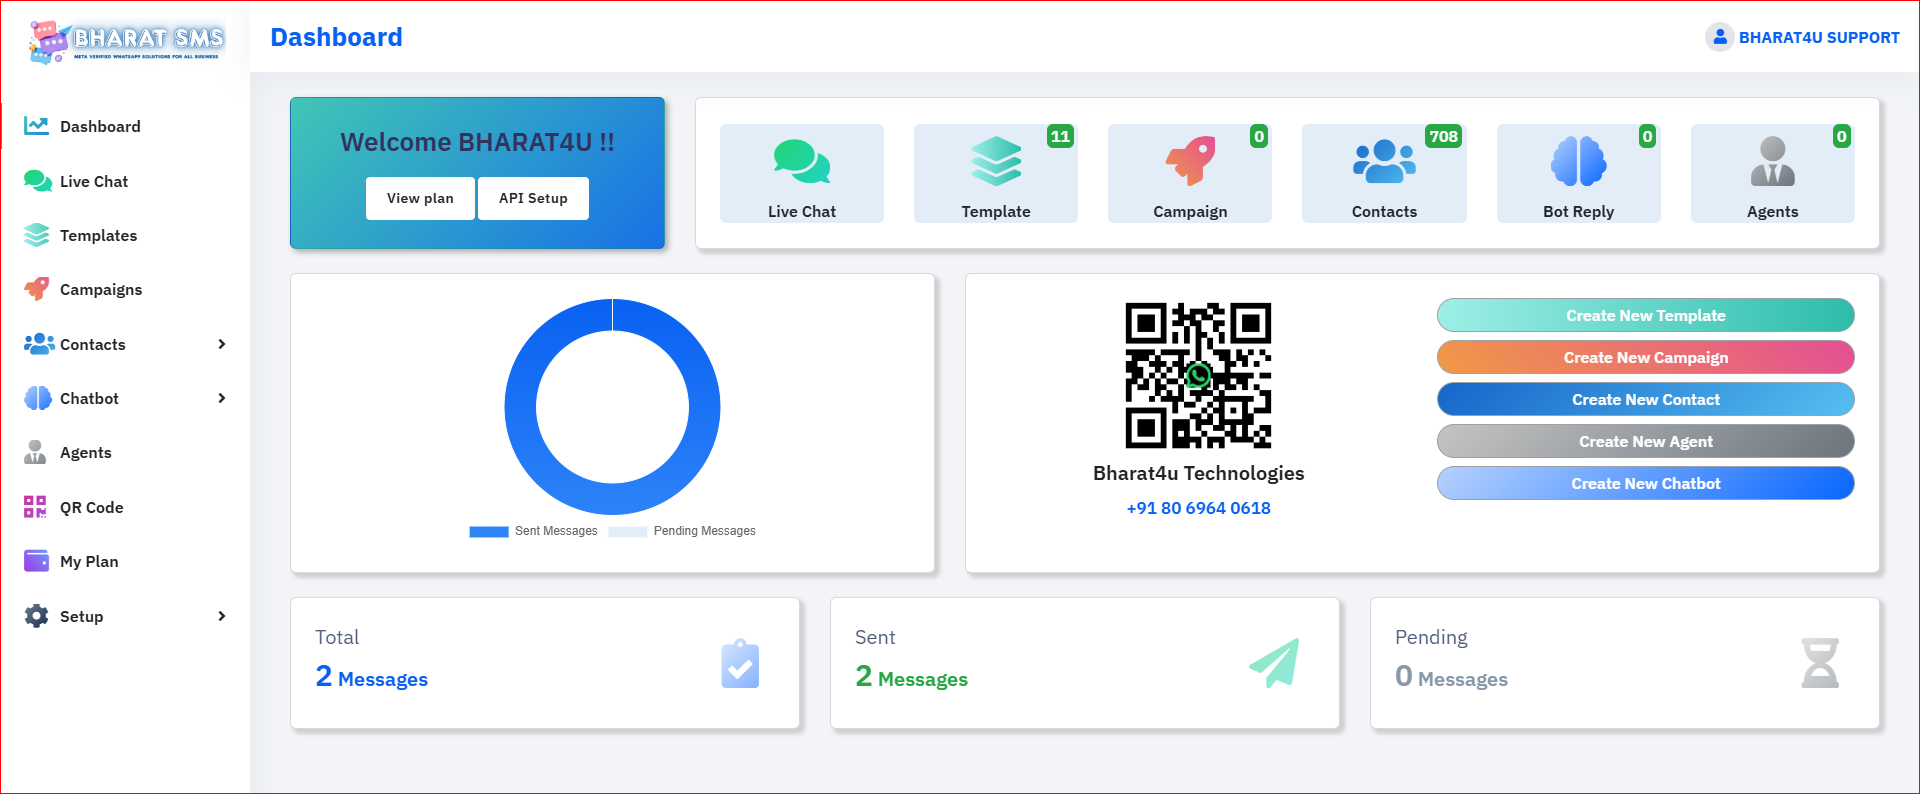This screenshot has height=794, width=1920.
Task: Expand the Contacts sidebar submenu
Action: point(222,344)
